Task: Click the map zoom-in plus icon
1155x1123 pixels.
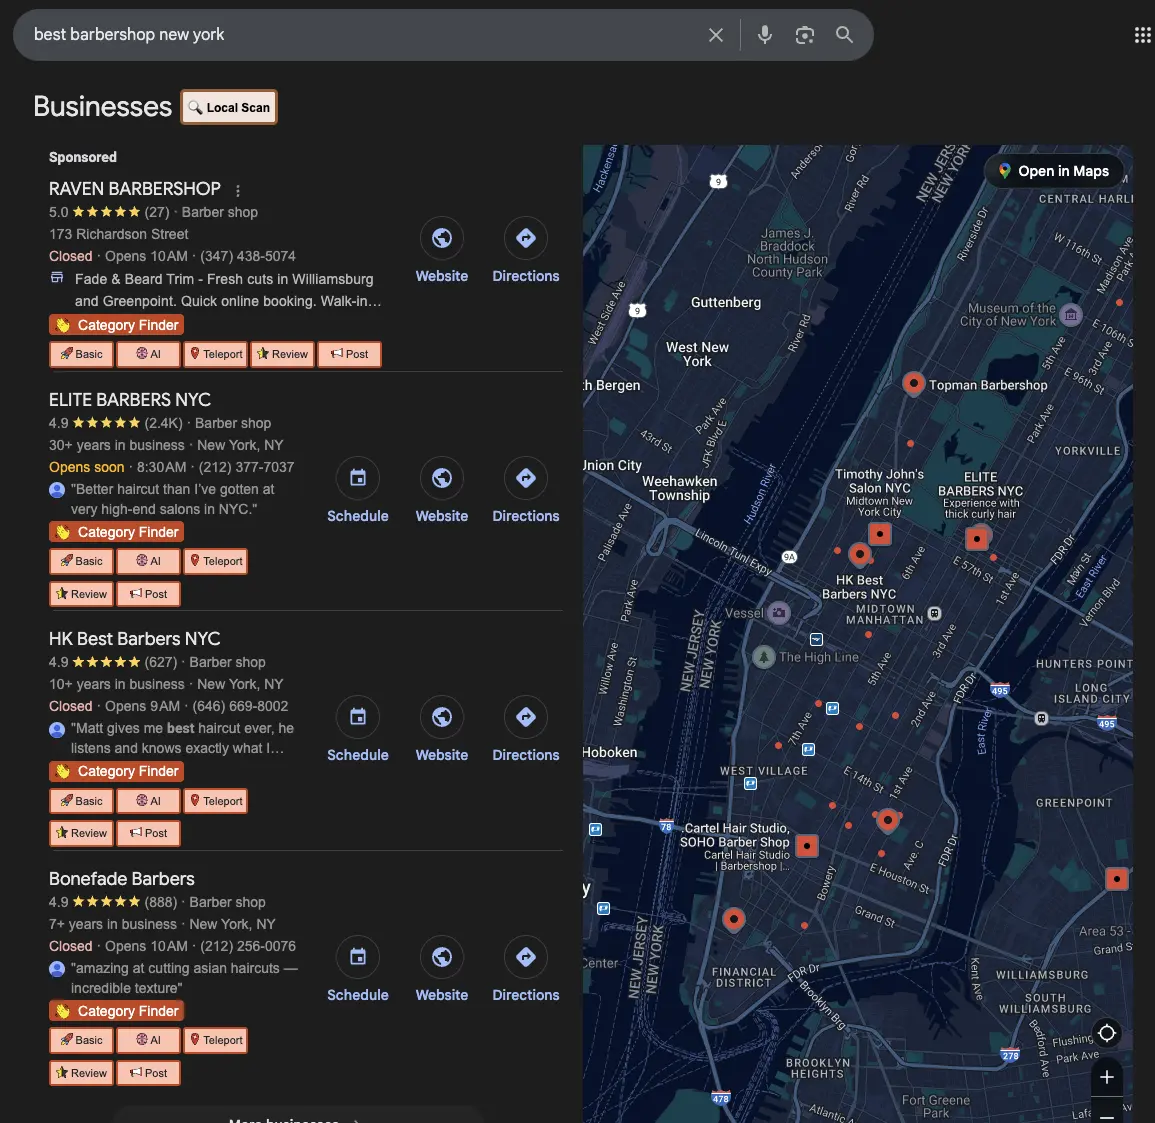Action: (x=1106, y=1077)
